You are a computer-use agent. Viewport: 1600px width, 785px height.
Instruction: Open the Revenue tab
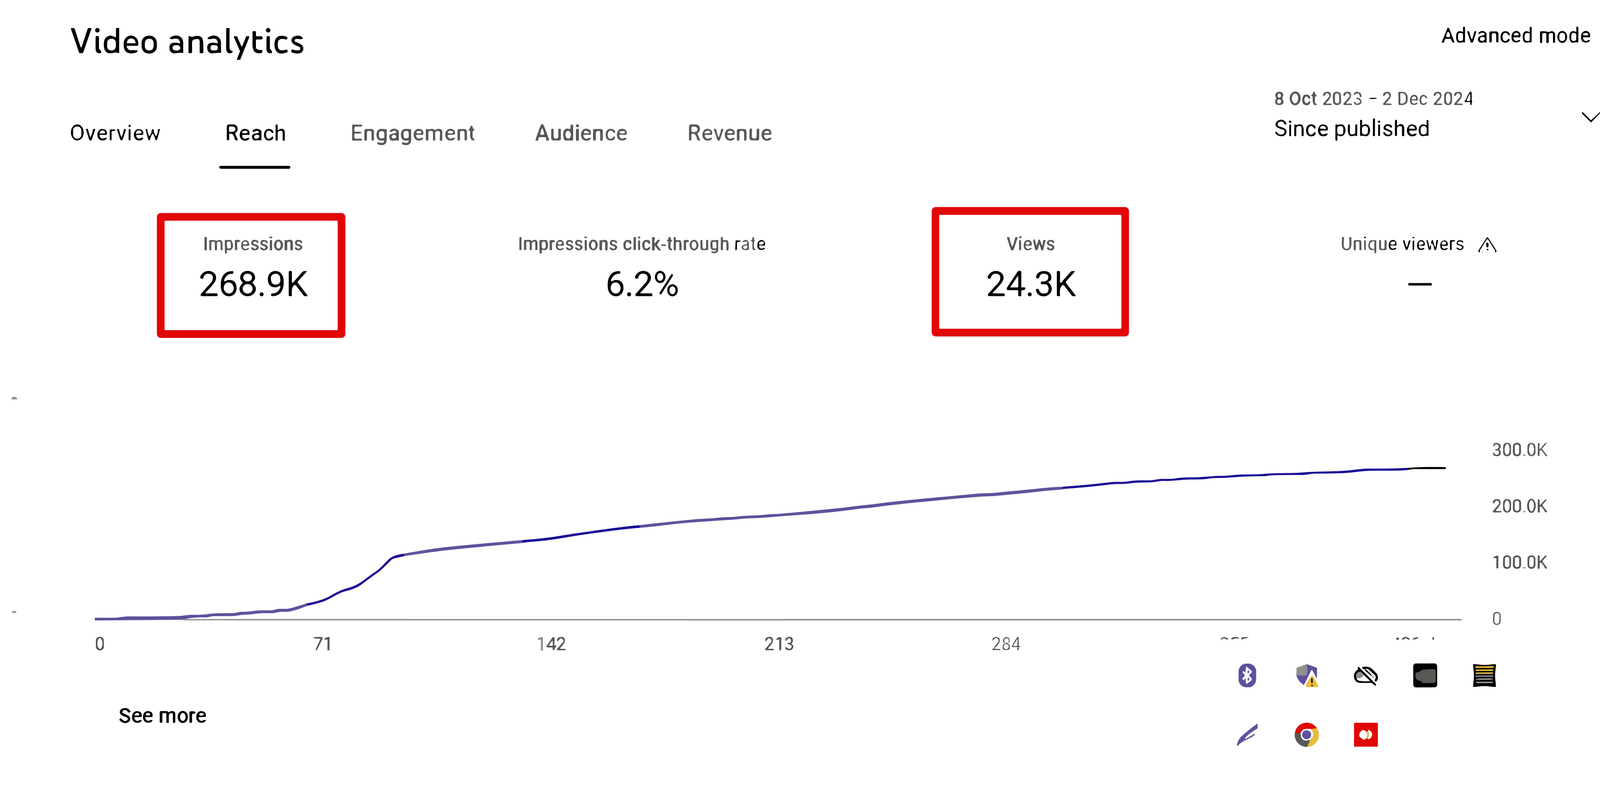pyautogui.click(x=729, y=133)
